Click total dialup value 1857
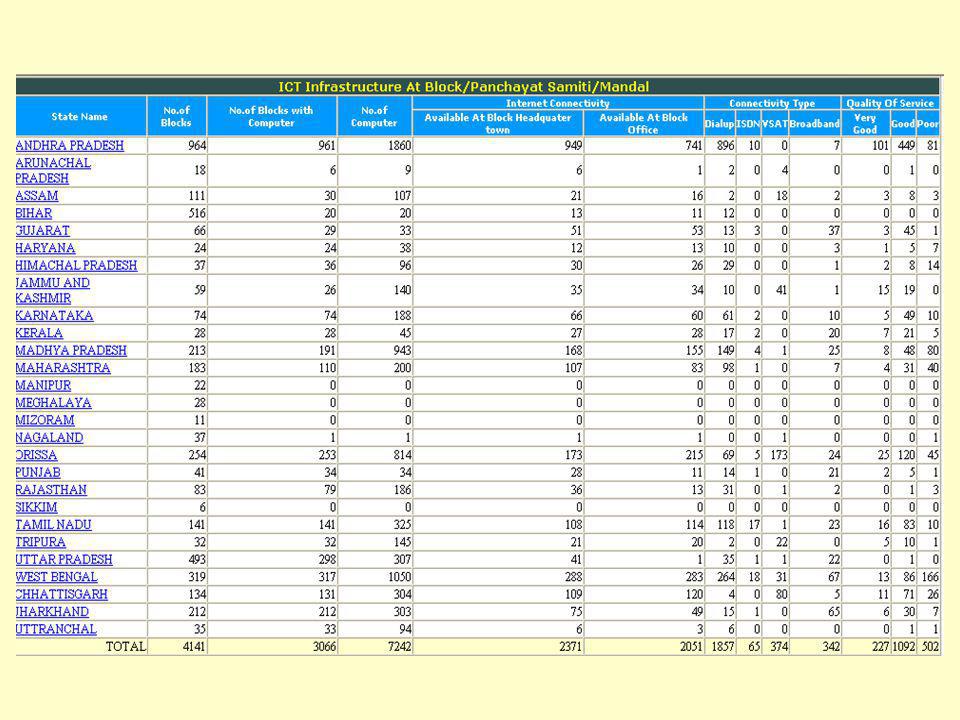 (x=722, y=647)
